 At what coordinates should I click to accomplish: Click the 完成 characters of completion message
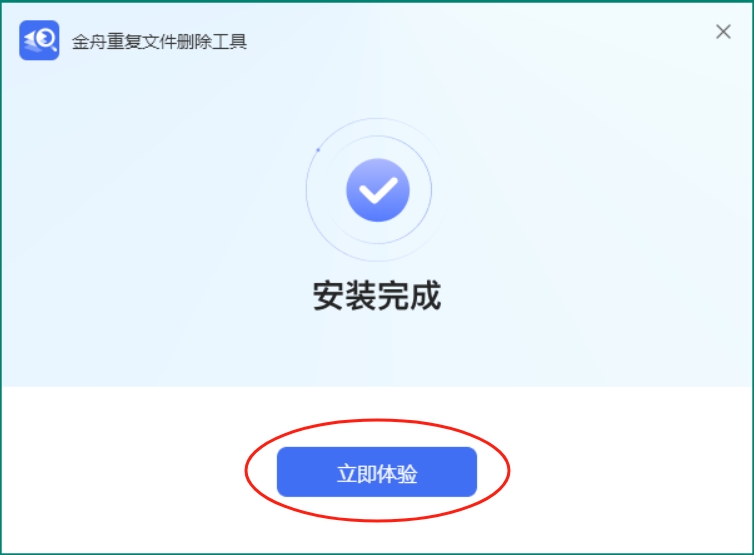pyautogui.click(x=409, y=295)
